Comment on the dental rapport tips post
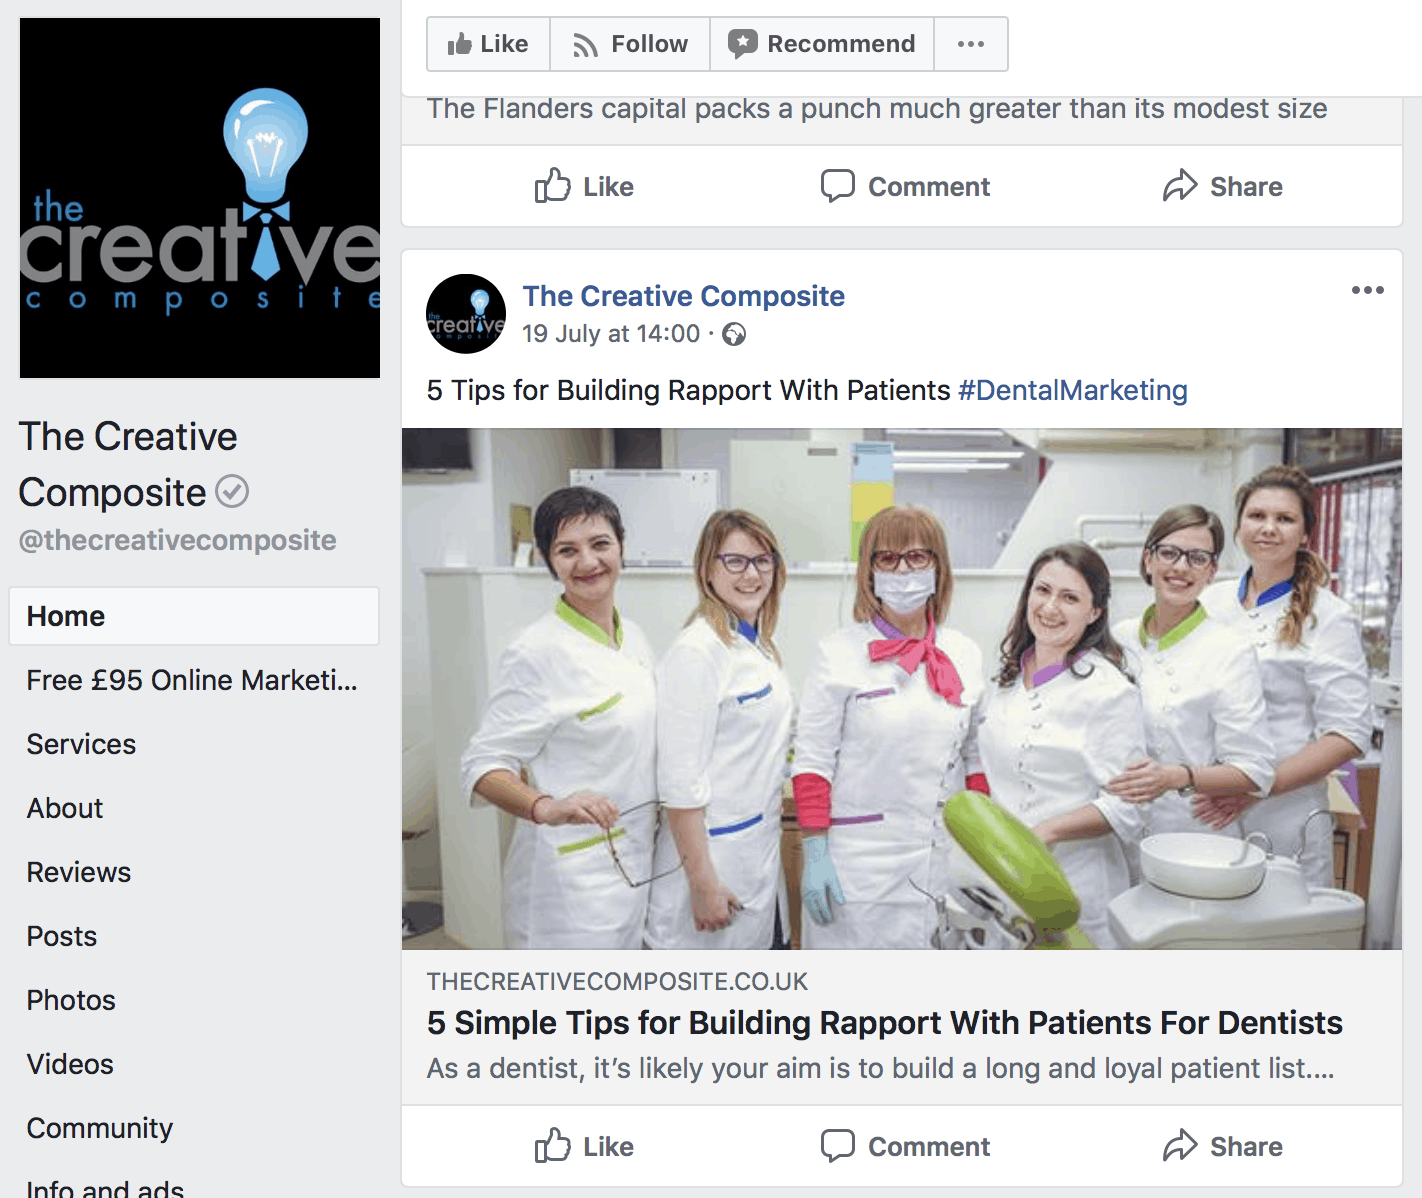Viewport: 1422px width, 1198px height. [x=905, y=1146]
